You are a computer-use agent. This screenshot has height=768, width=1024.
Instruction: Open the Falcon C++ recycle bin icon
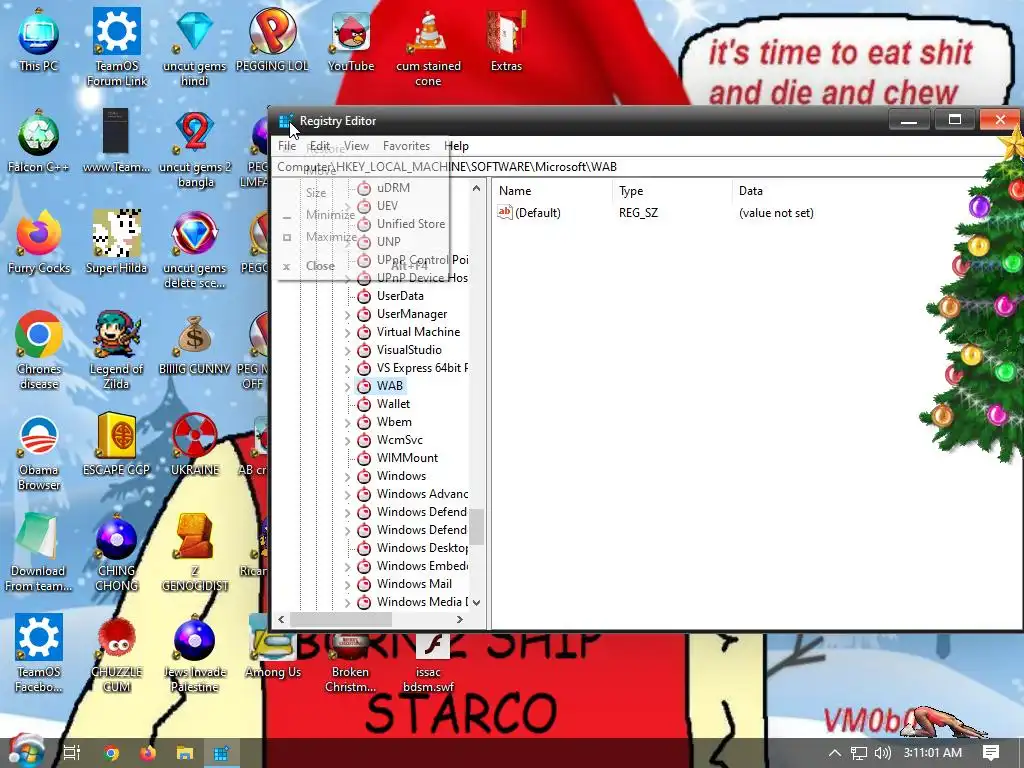point(39,142)
